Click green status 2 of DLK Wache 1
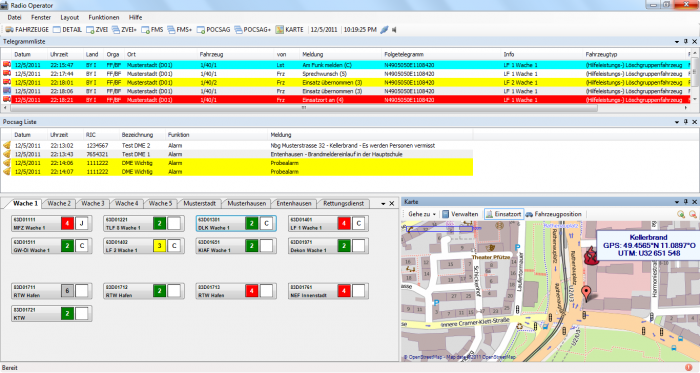 pyautogui.click(x=252, y=223)
